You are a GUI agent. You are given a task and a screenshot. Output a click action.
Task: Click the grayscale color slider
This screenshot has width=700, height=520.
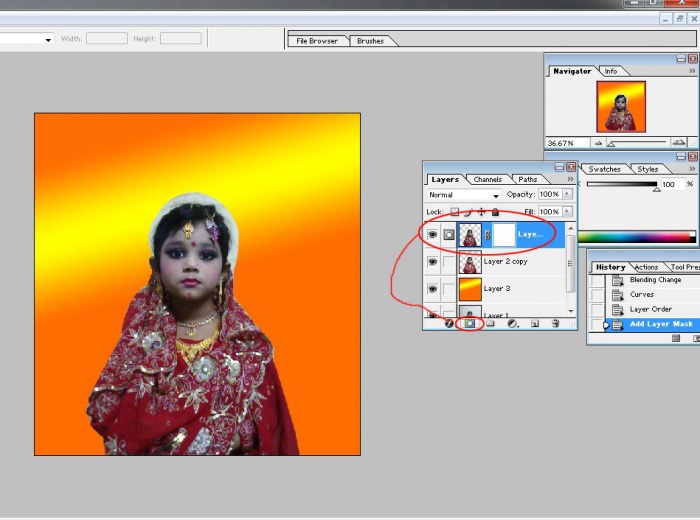pyautogui.click(x=622, y=185)
